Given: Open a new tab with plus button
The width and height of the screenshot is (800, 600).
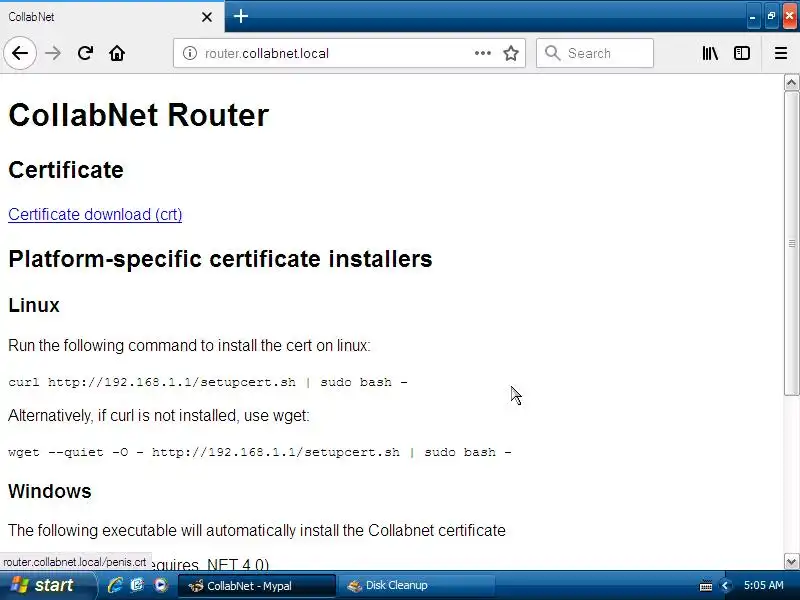Looking at the screenshot, I should (x=241, y=16).
